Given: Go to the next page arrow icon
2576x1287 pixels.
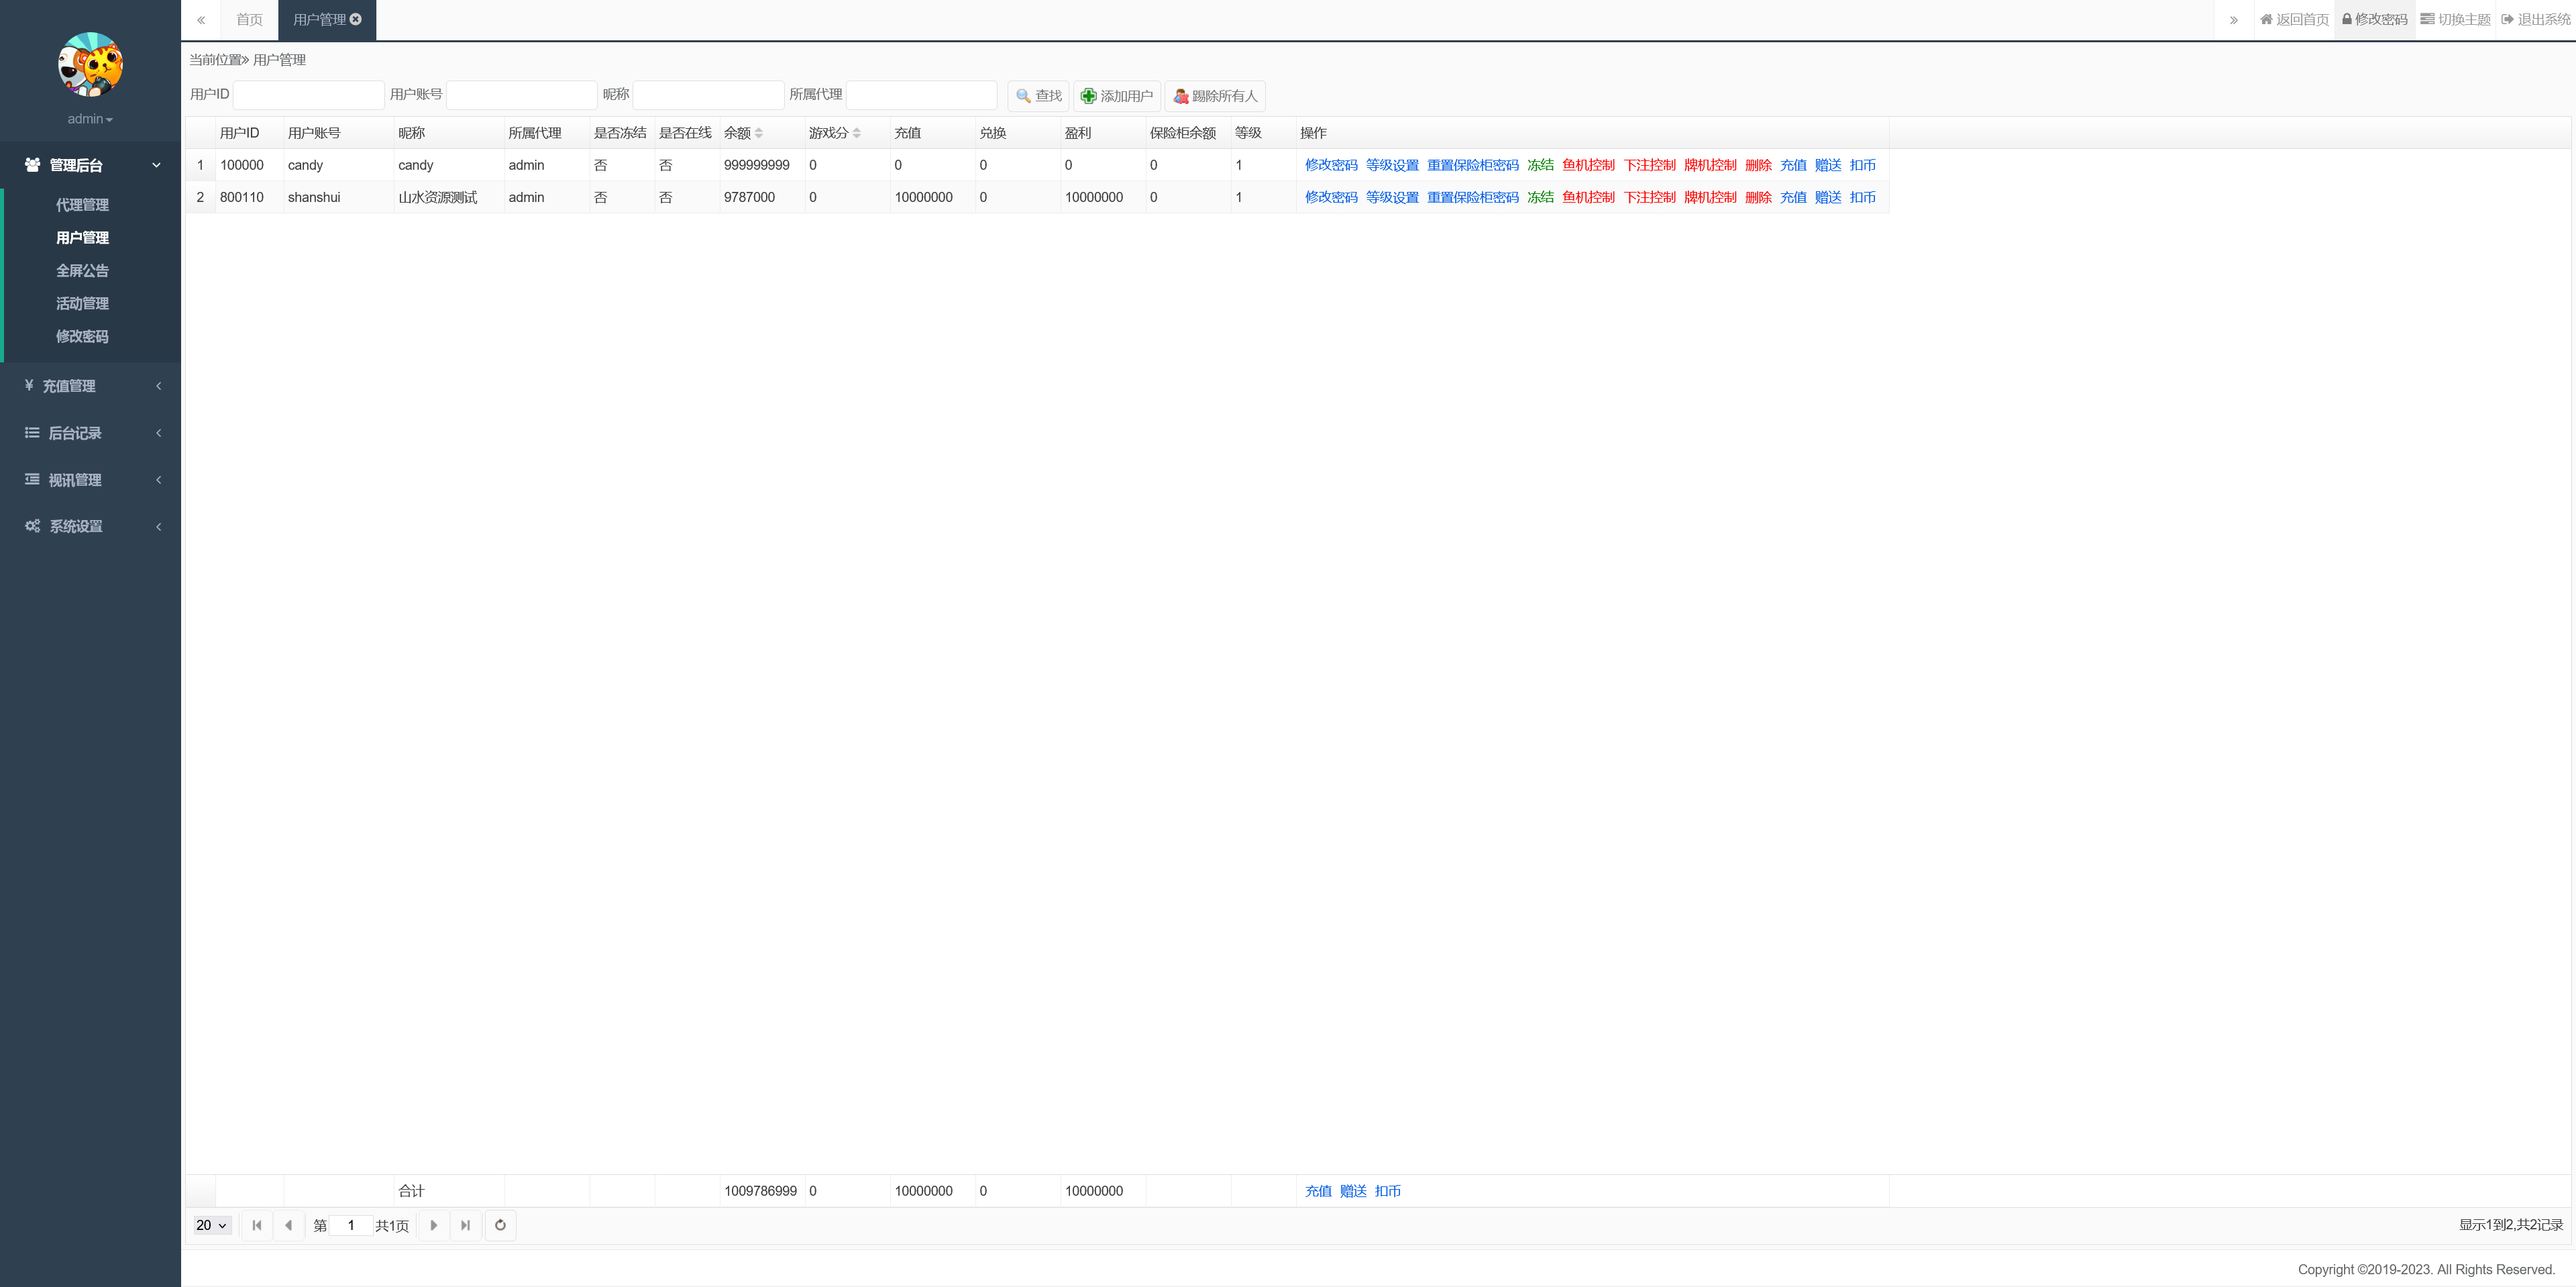Looking at the screenshot, I should (x=433, y=1225).
